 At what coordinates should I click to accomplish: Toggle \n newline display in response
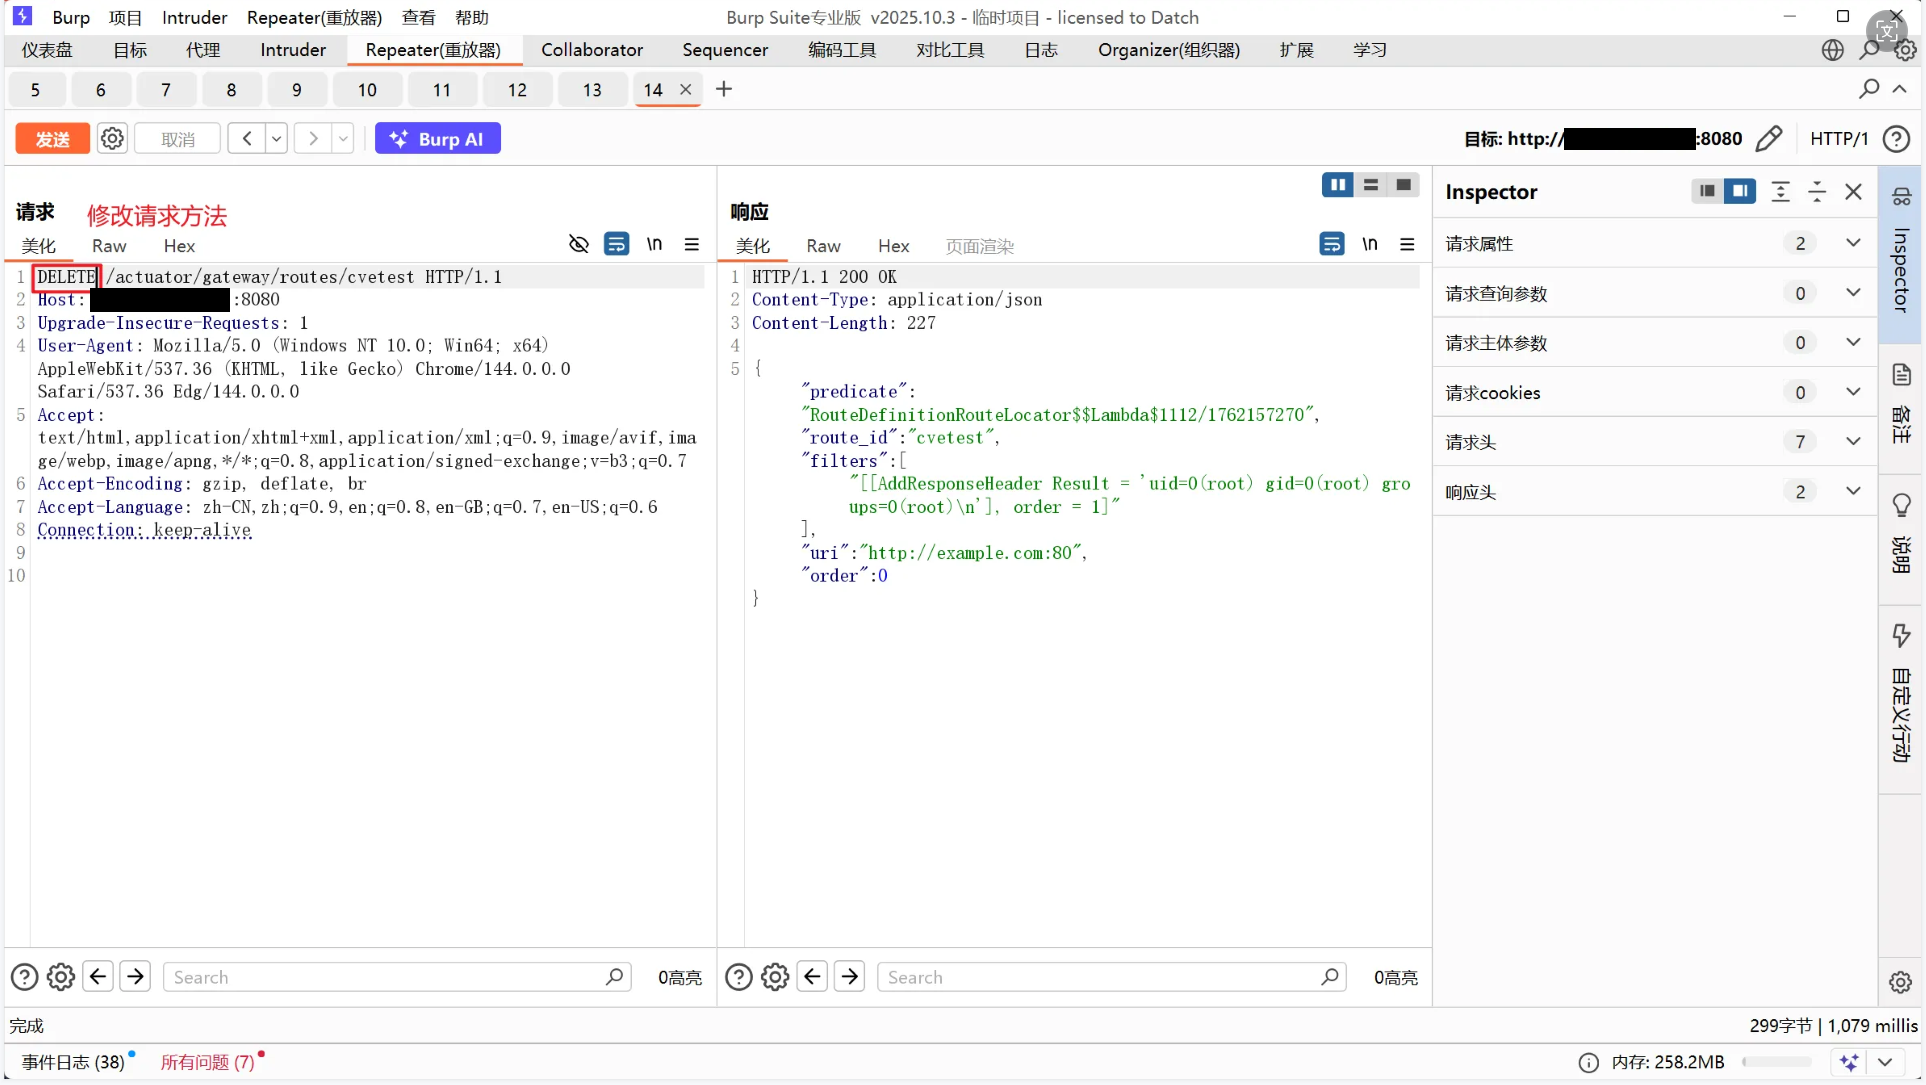point(1370,245)
